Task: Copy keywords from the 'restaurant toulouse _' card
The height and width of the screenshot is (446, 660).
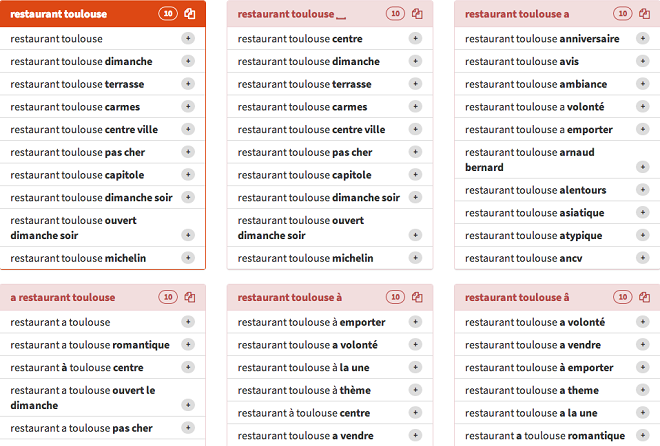Action: 417,14
